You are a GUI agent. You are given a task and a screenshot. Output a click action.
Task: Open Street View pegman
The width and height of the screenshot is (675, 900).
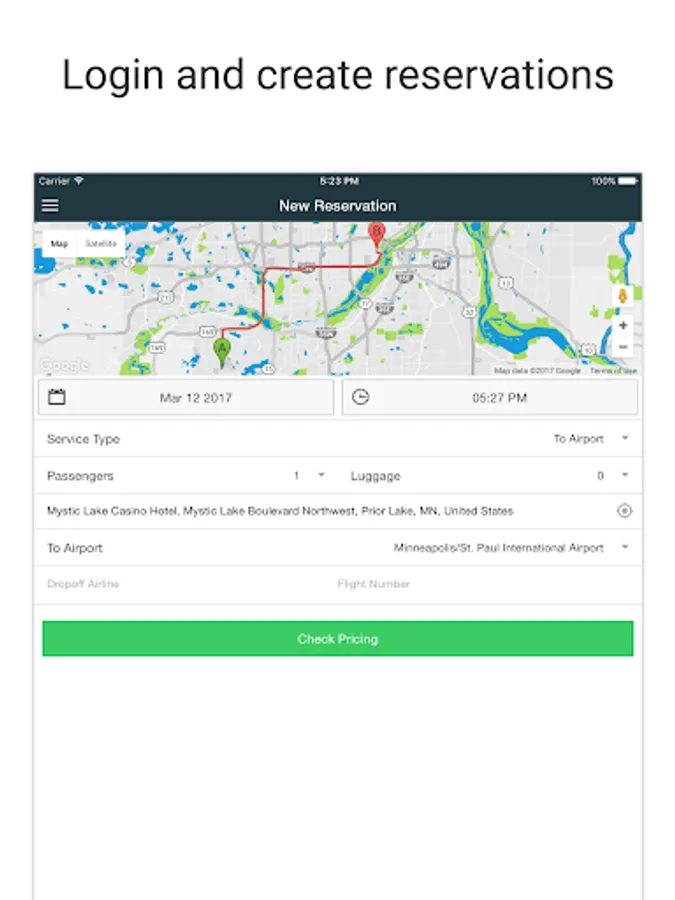click(623, 297)
